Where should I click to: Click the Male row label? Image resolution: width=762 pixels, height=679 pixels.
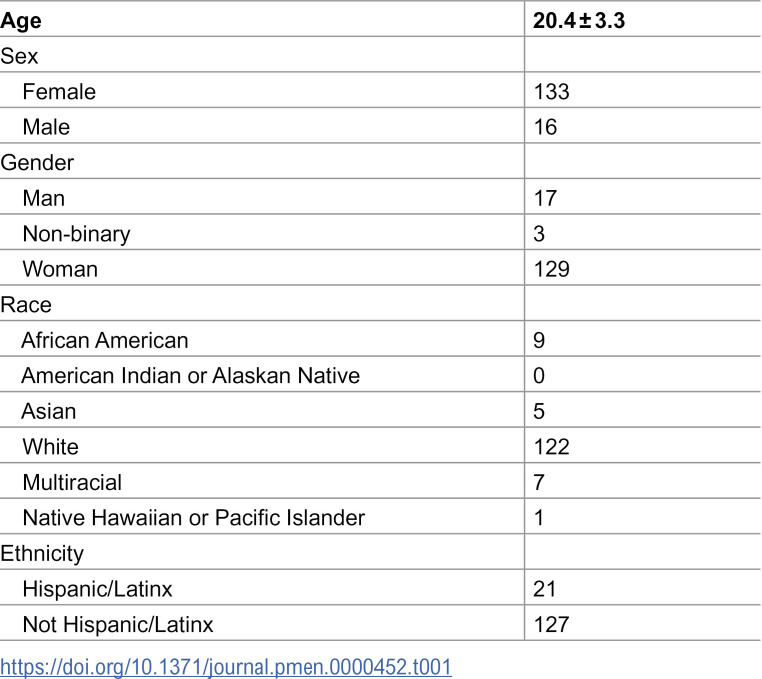46,127
